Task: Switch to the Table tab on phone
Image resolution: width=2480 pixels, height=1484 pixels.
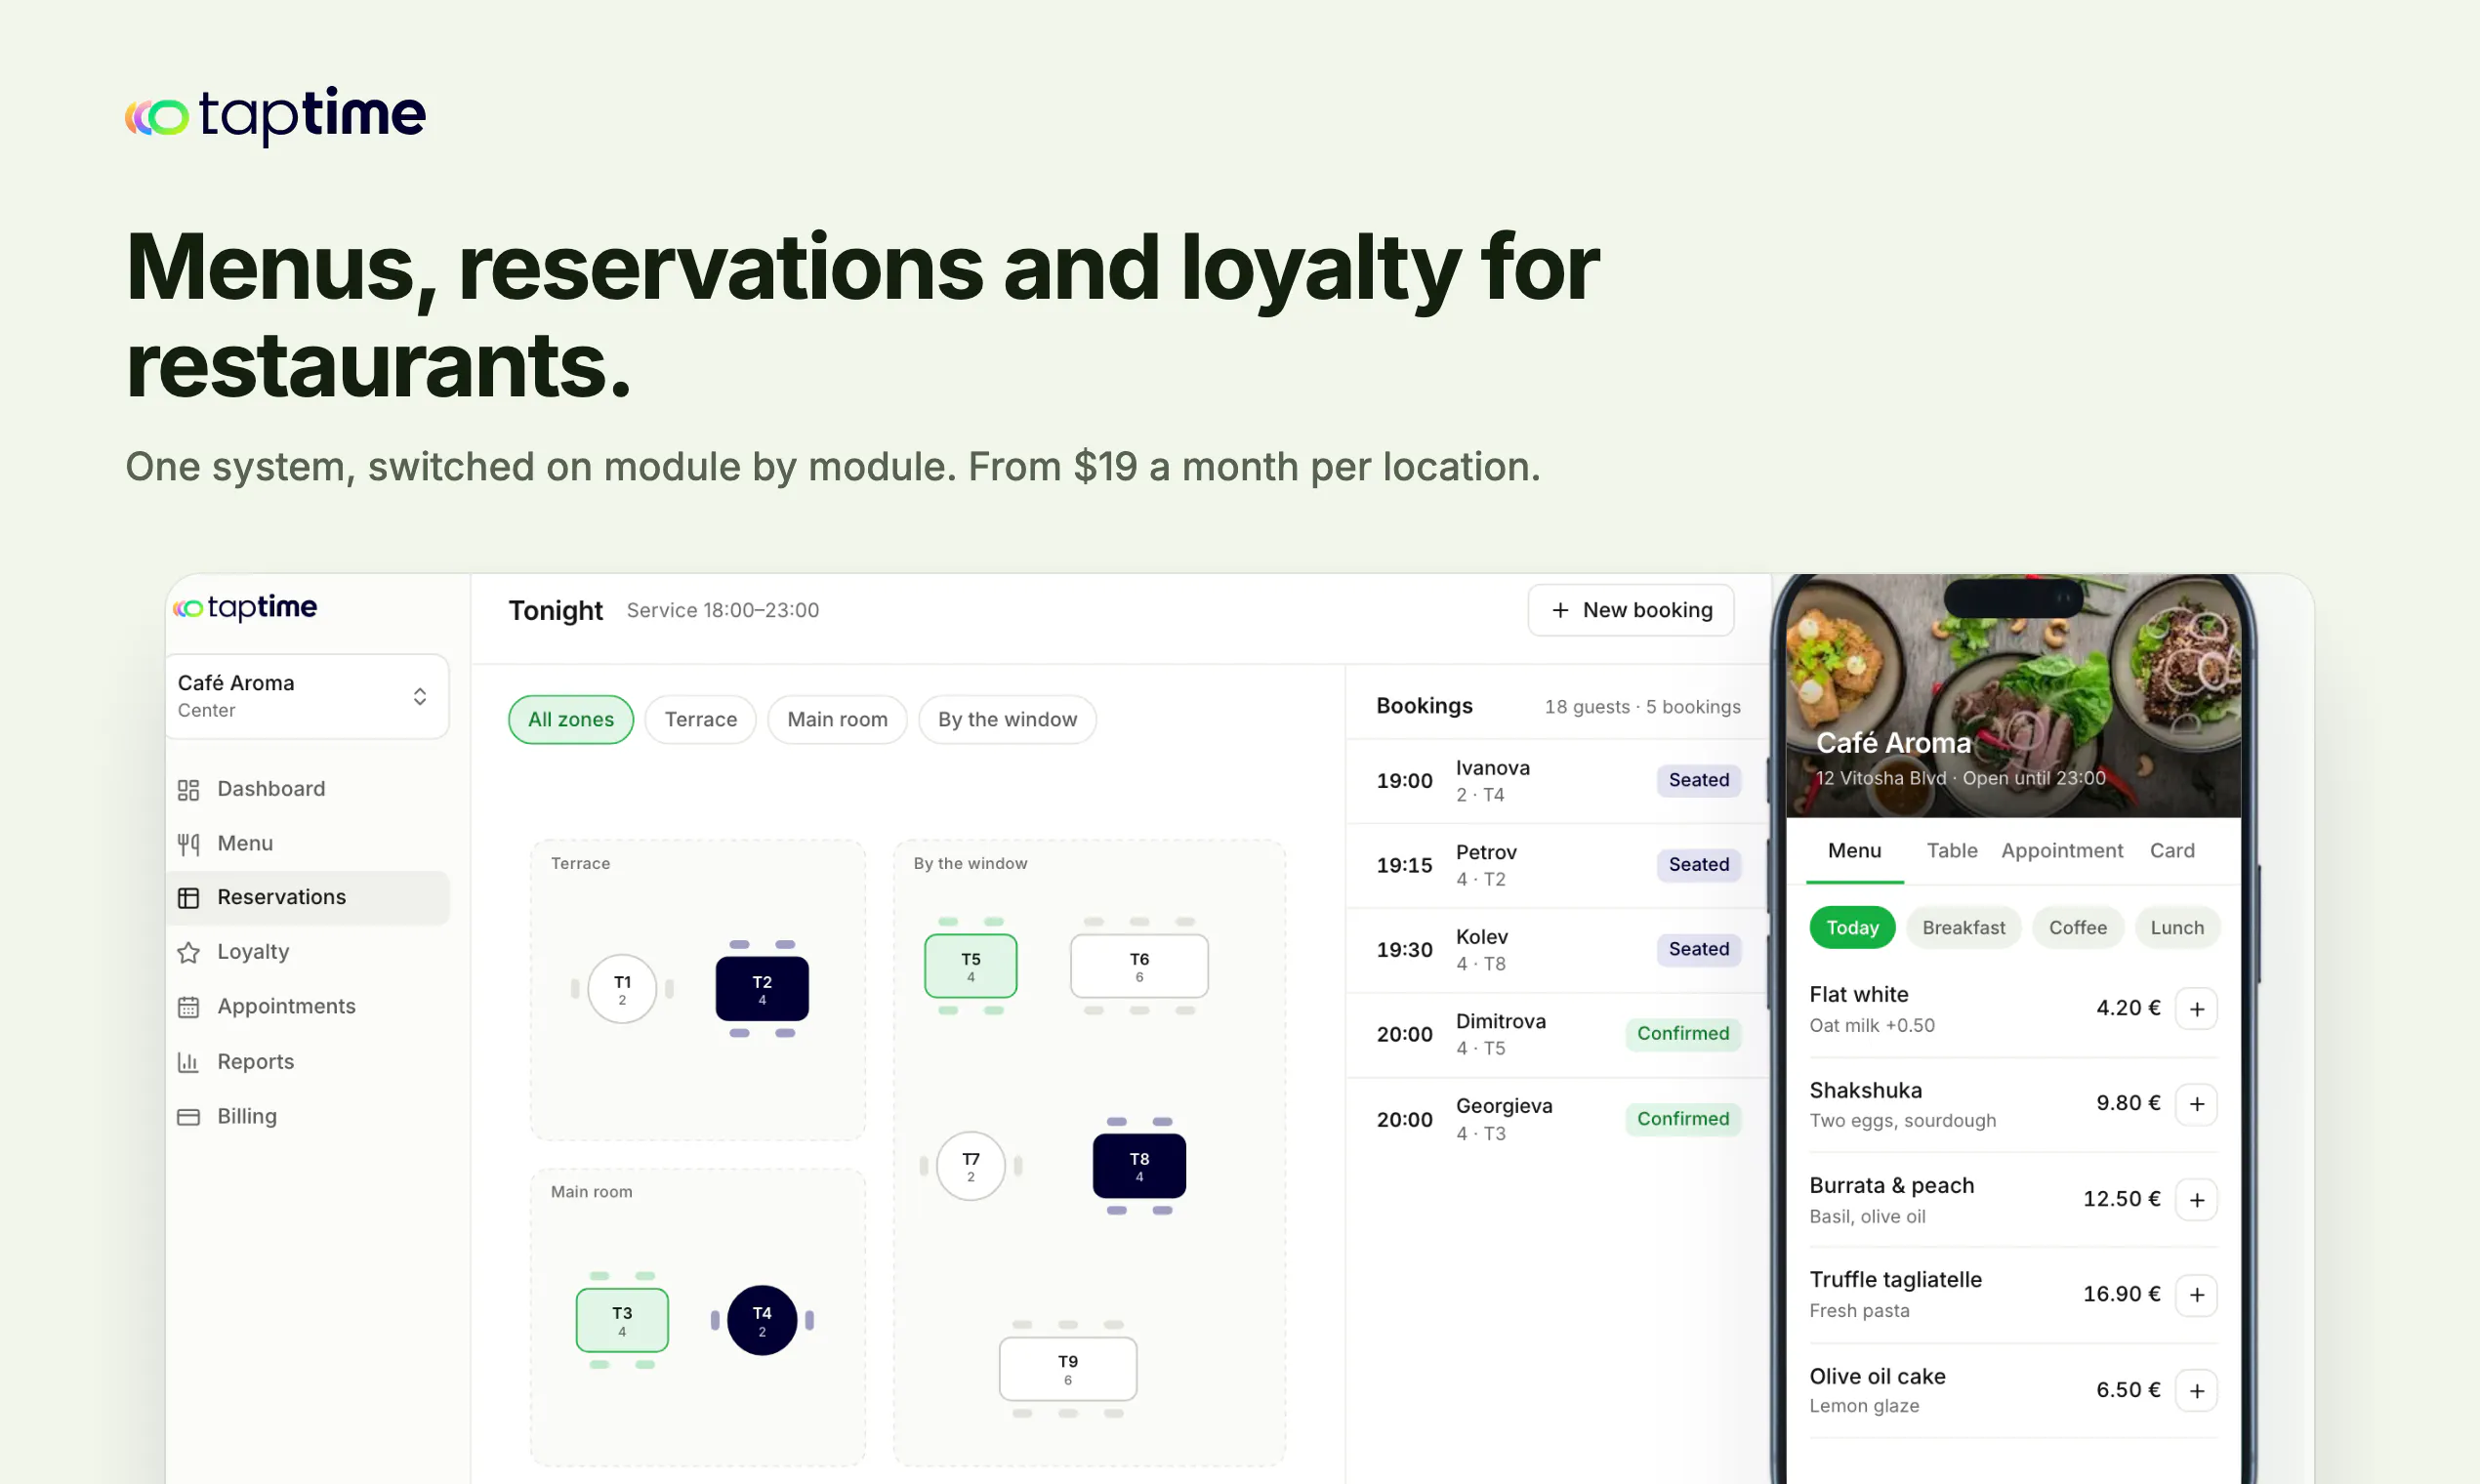Action: click(x=1952, y=851)
